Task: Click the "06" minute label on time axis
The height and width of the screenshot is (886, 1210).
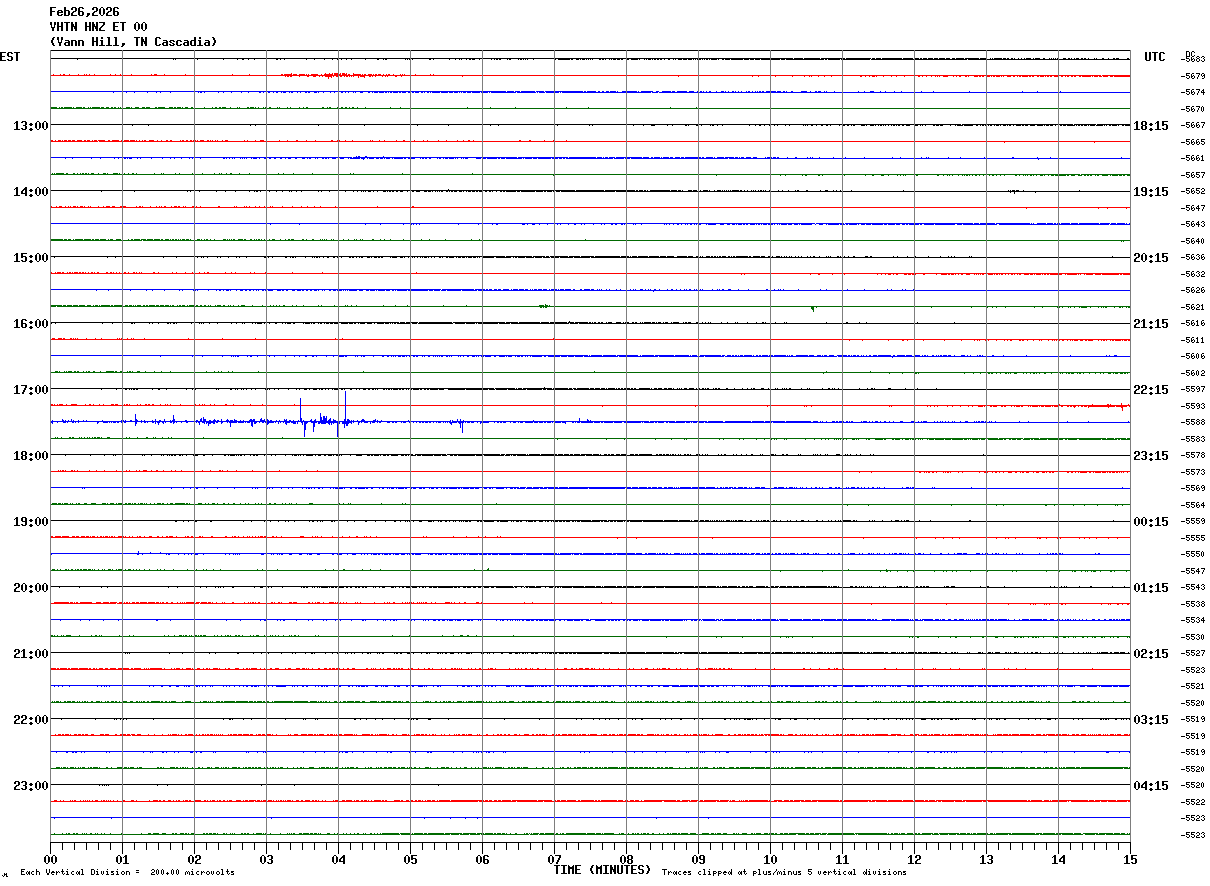Action: click(482, 859)
